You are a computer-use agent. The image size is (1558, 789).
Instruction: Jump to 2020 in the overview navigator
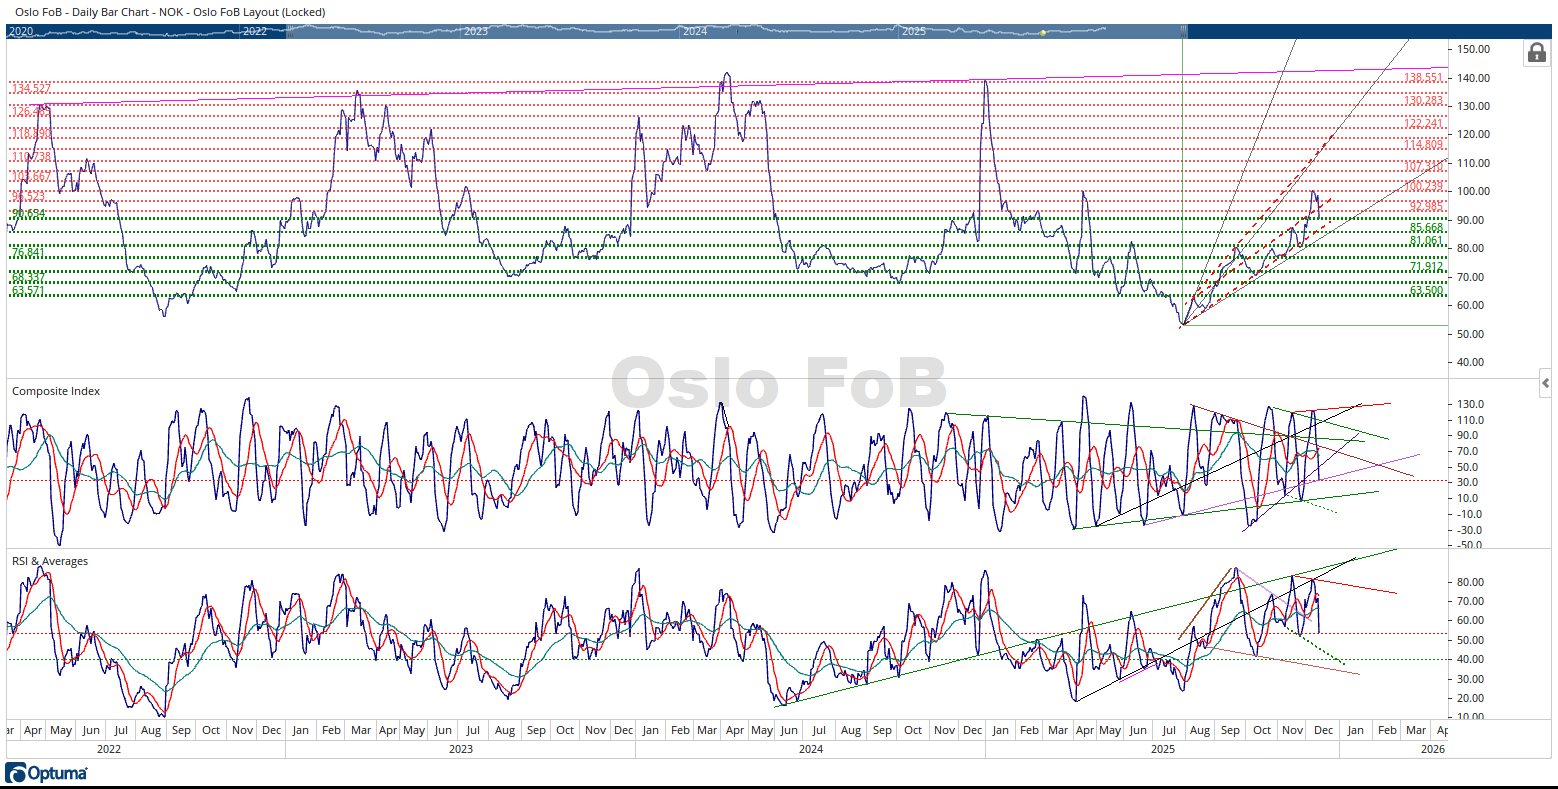tap(21, 32)
